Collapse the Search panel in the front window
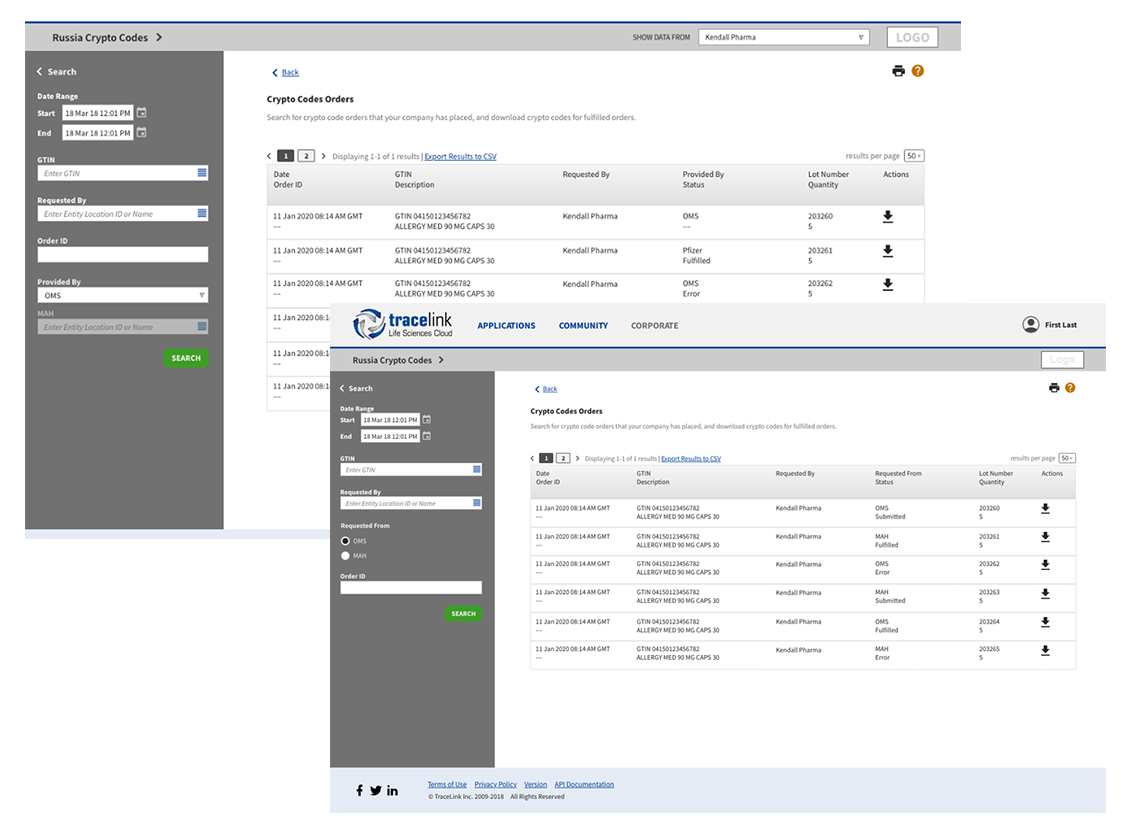This screenshot has height=832, width=1133. pos(343,388)
